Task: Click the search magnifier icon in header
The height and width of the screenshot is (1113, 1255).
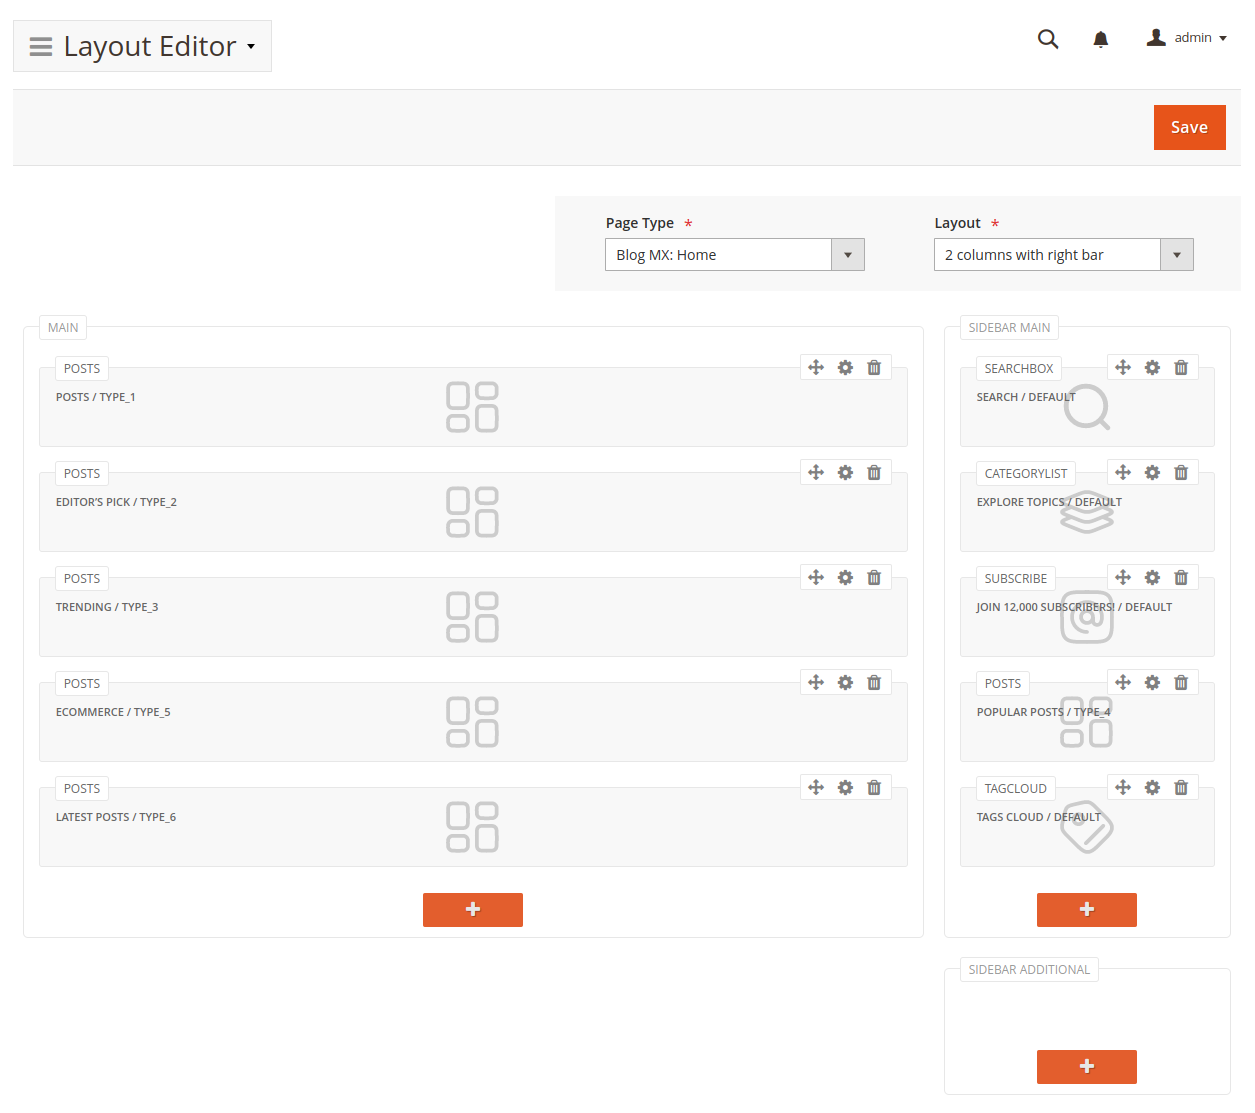Action: pyautogui.click(x=1047, y=39)
